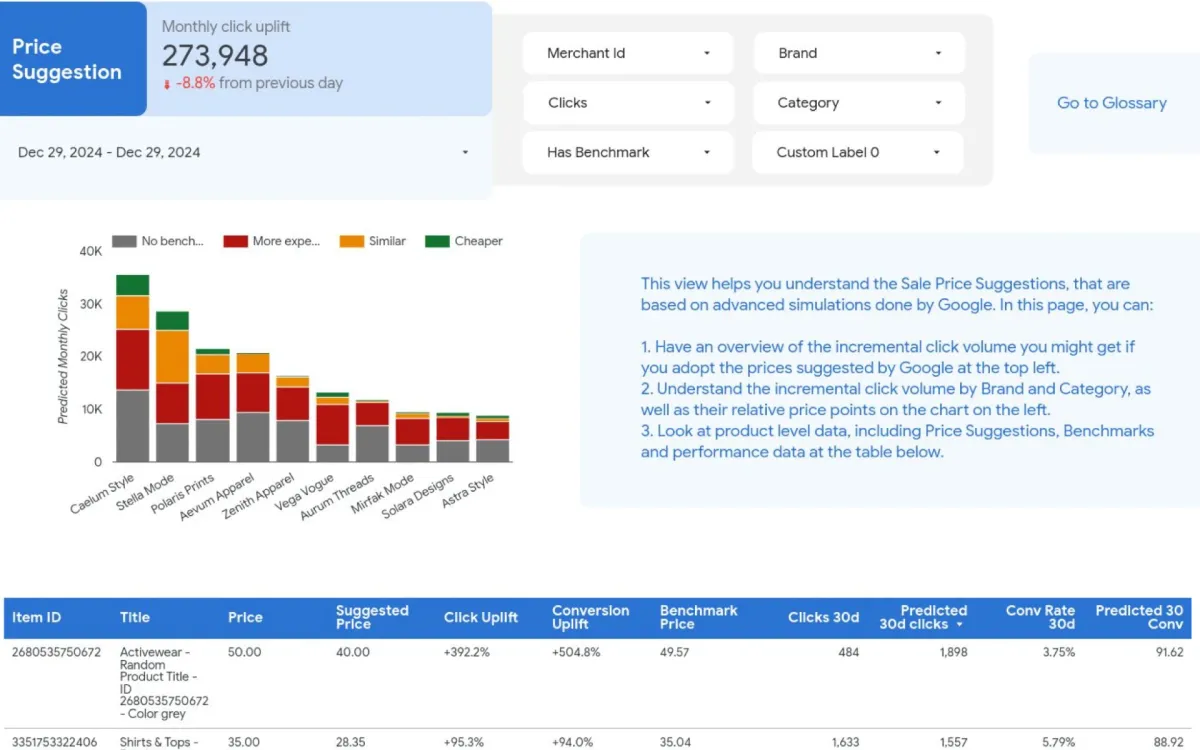Open the Brand filter dropdown
Screen dimensions: 1200x750
[857, 52]
